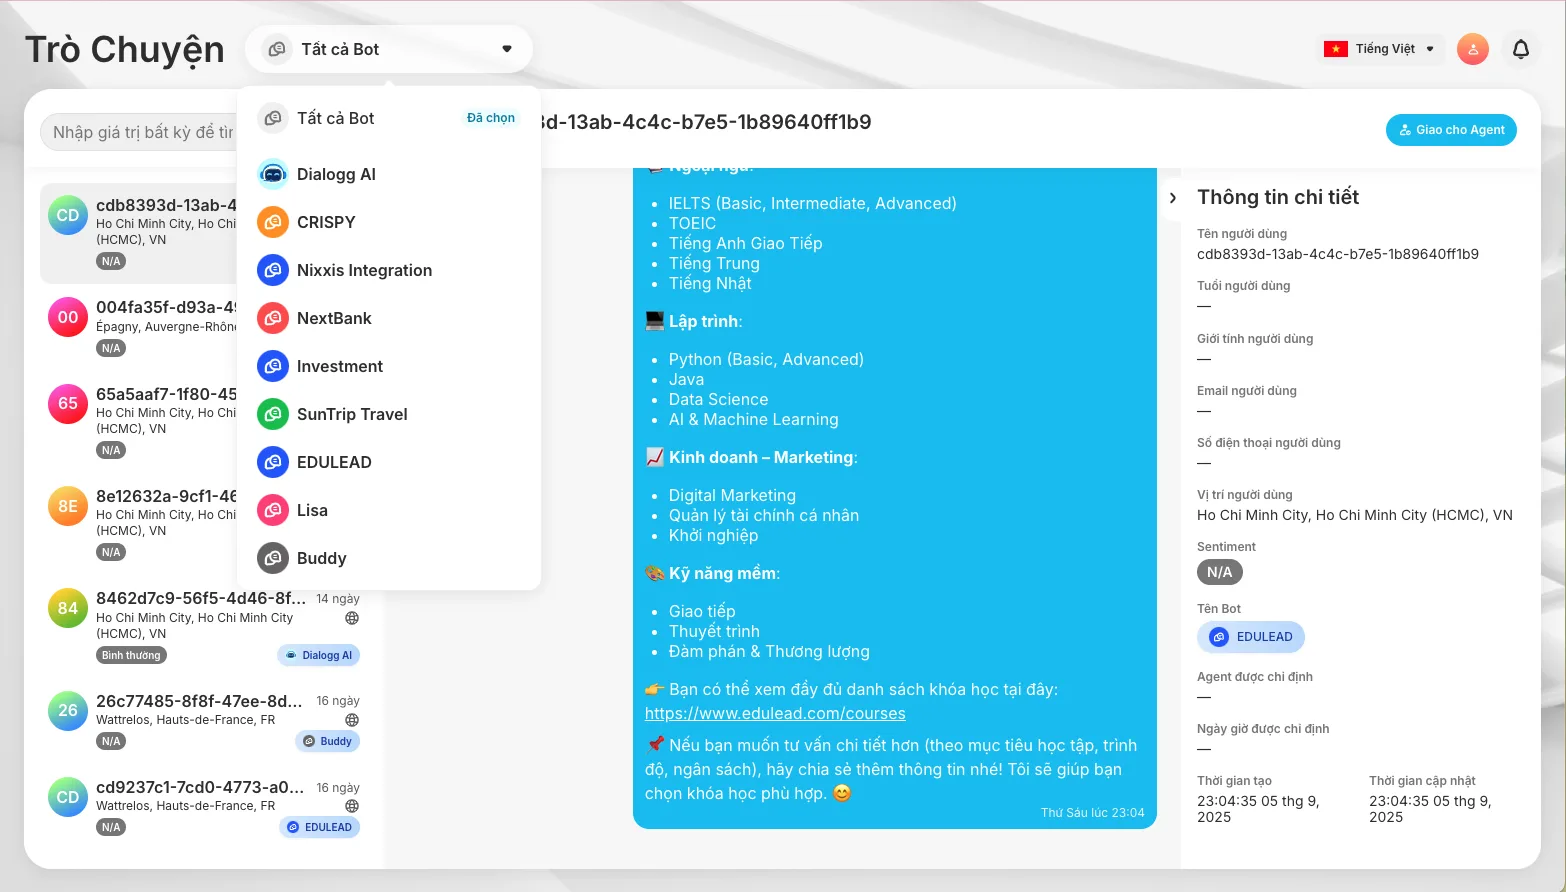Open the edulead.com/courses link
The height and width of the screenshot is (892, 1566).
click(x=775, y=713)
